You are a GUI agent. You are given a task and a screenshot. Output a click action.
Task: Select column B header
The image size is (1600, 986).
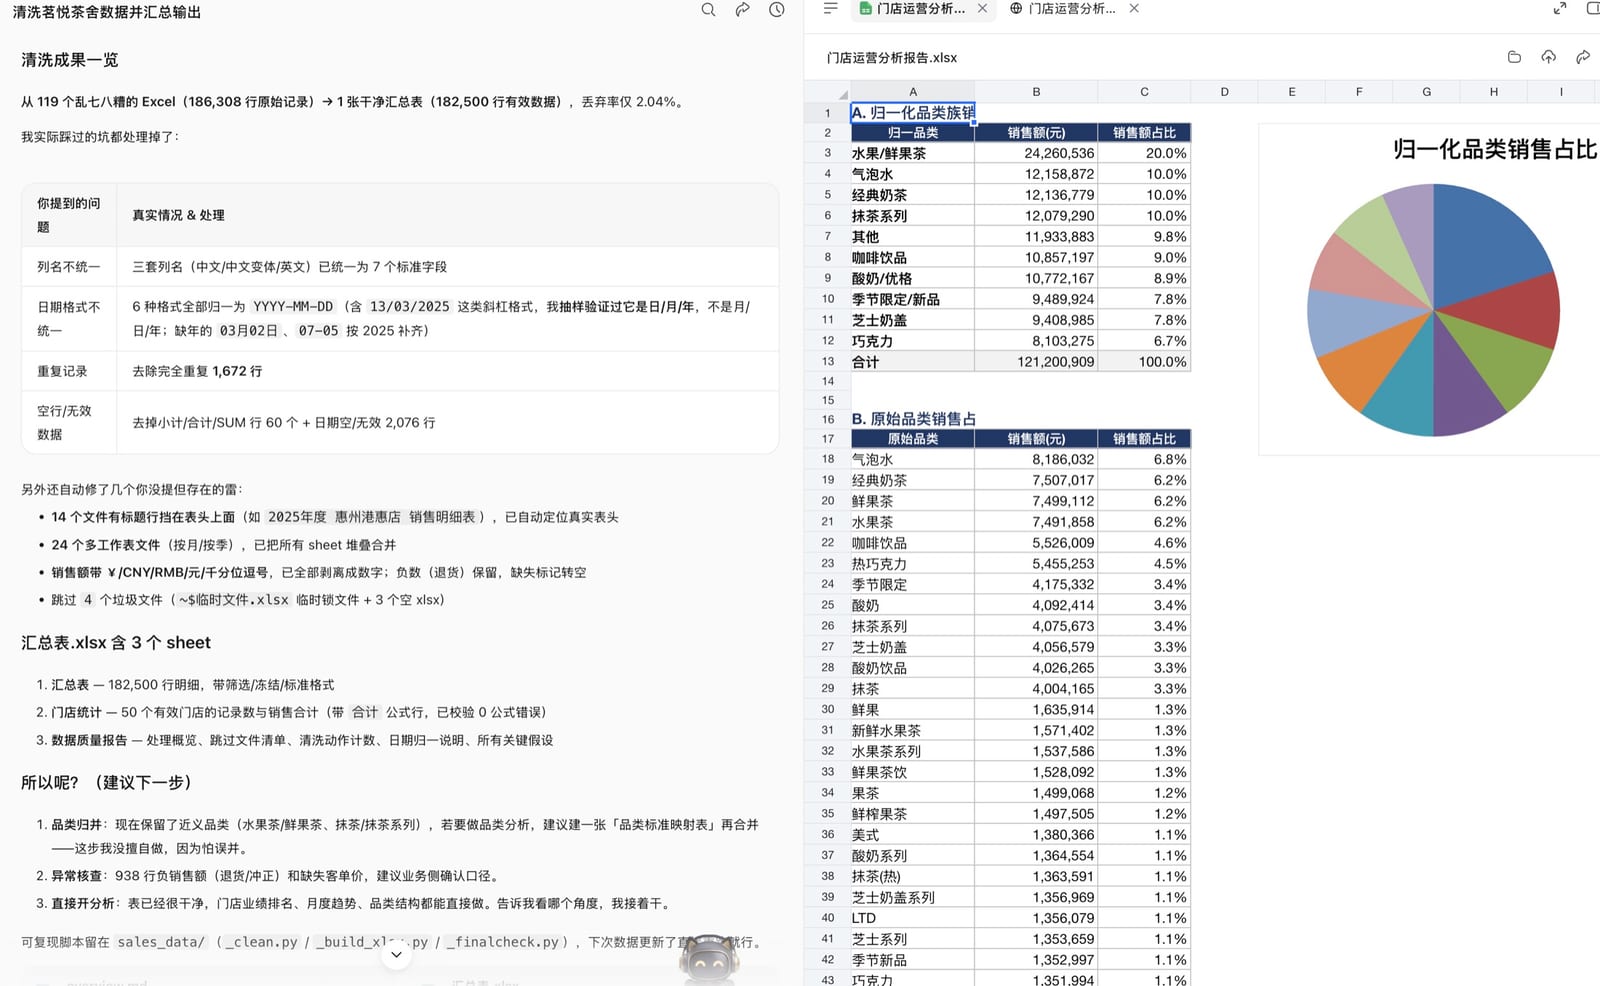[1036, 92]
